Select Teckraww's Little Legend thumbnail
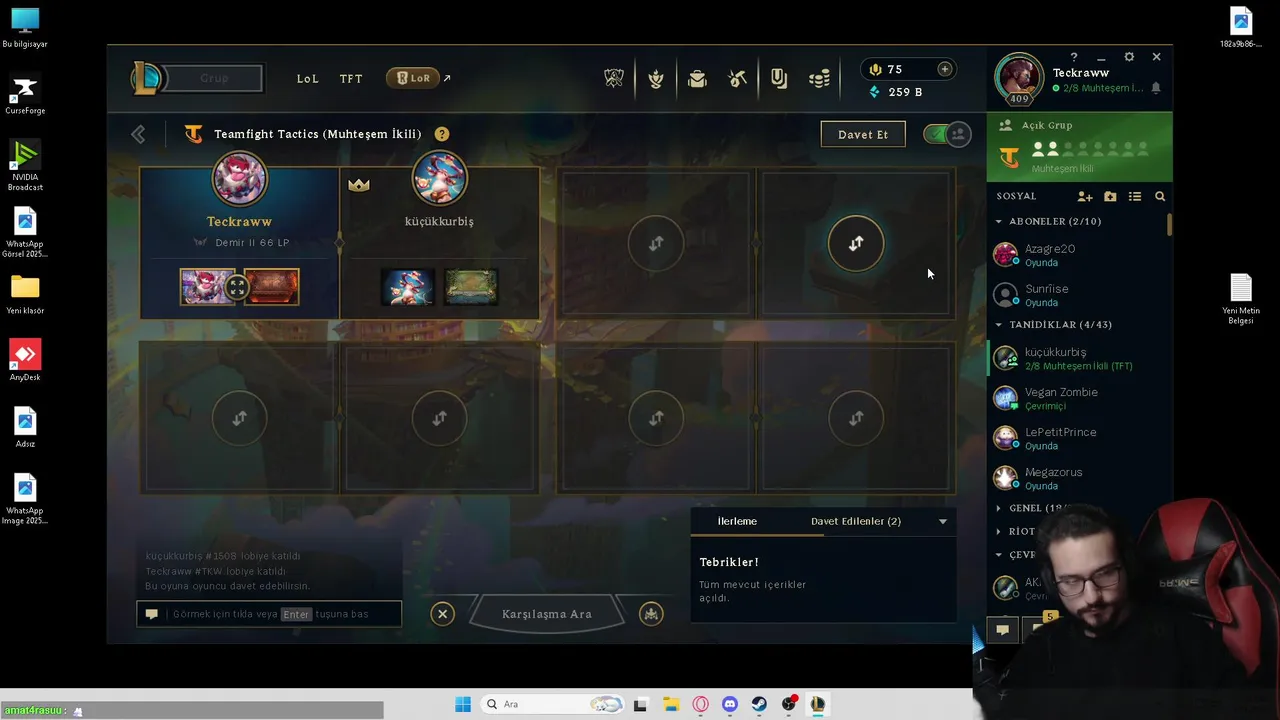The height and width of the screenshot is (720, 1280). [x=208, y=287]
